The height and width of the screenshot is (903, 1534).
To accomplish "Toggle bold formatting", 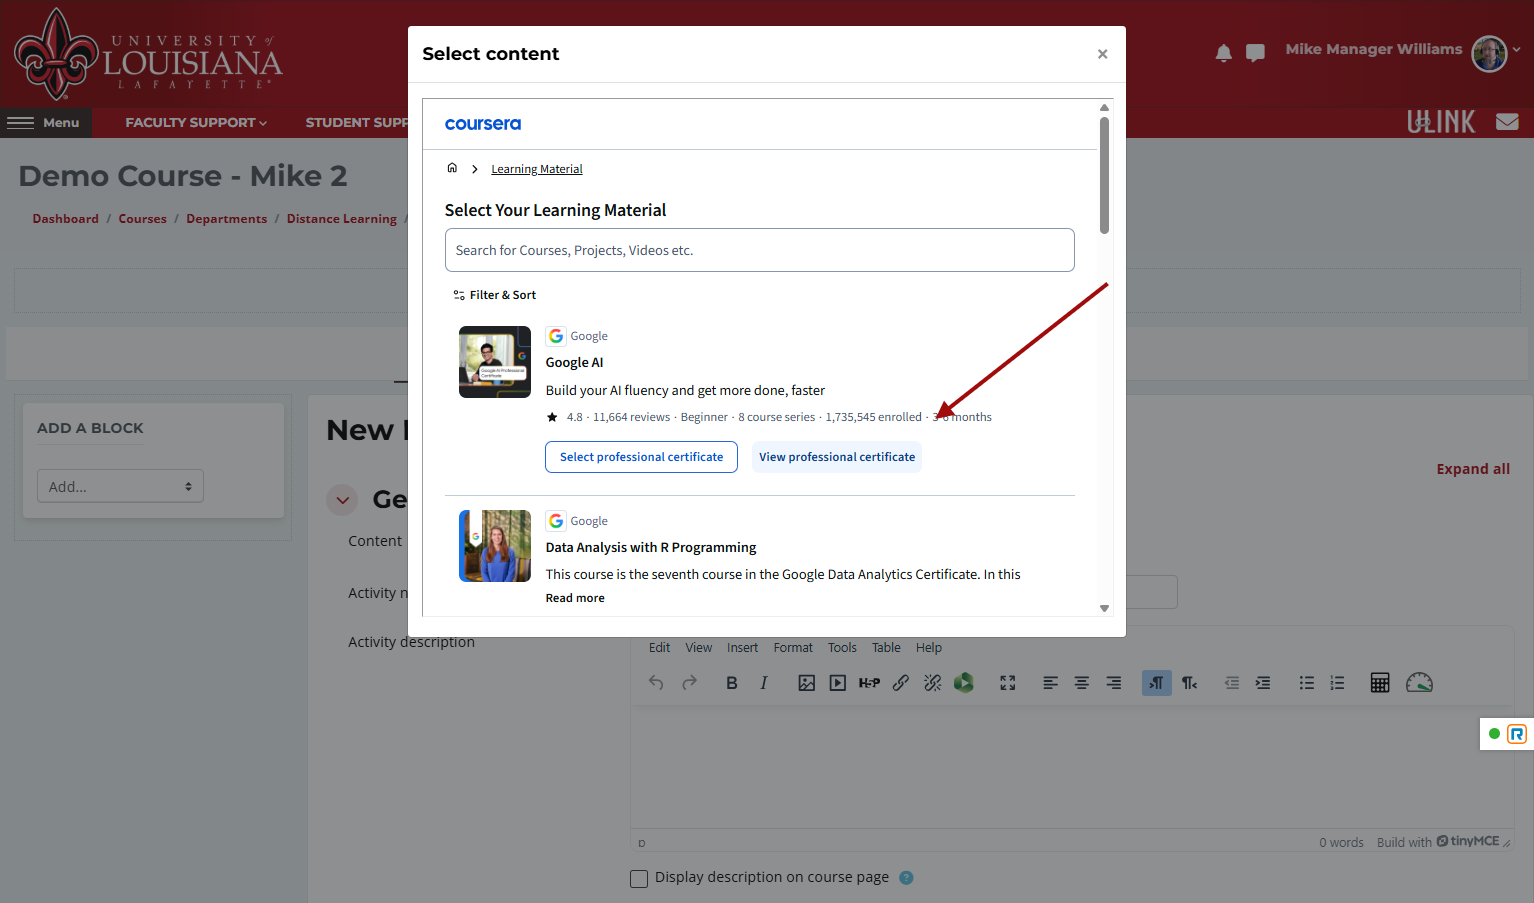I will coord(732,683).
